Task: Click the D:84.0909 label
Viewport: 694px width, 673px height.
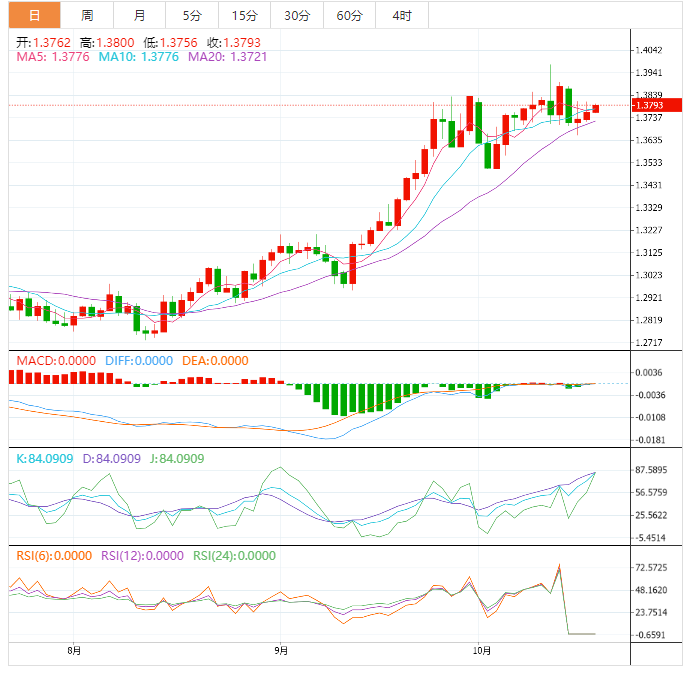Action: point(112,459)
